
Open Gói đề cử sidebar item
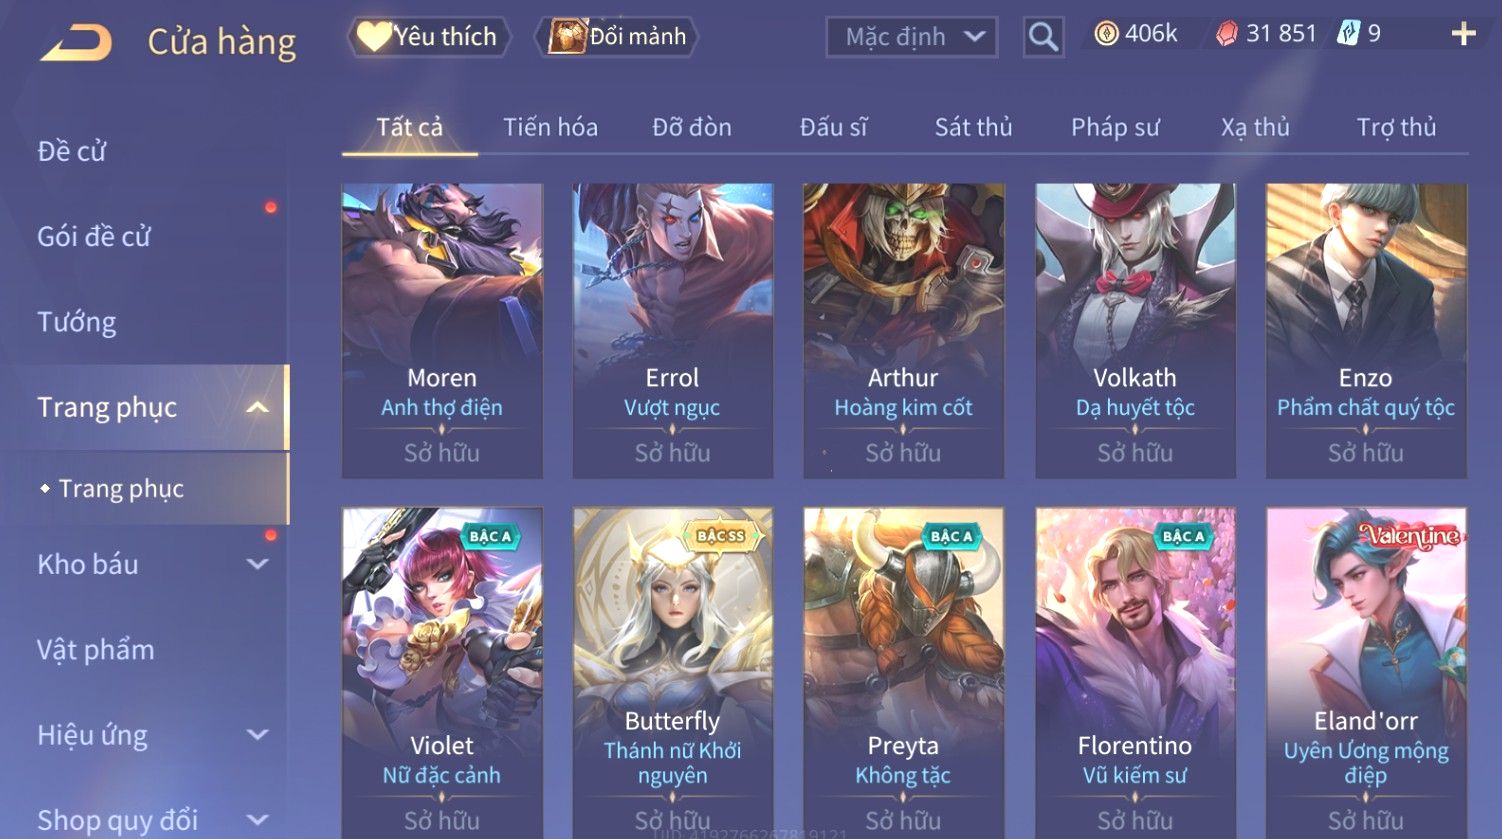point(94,236)
